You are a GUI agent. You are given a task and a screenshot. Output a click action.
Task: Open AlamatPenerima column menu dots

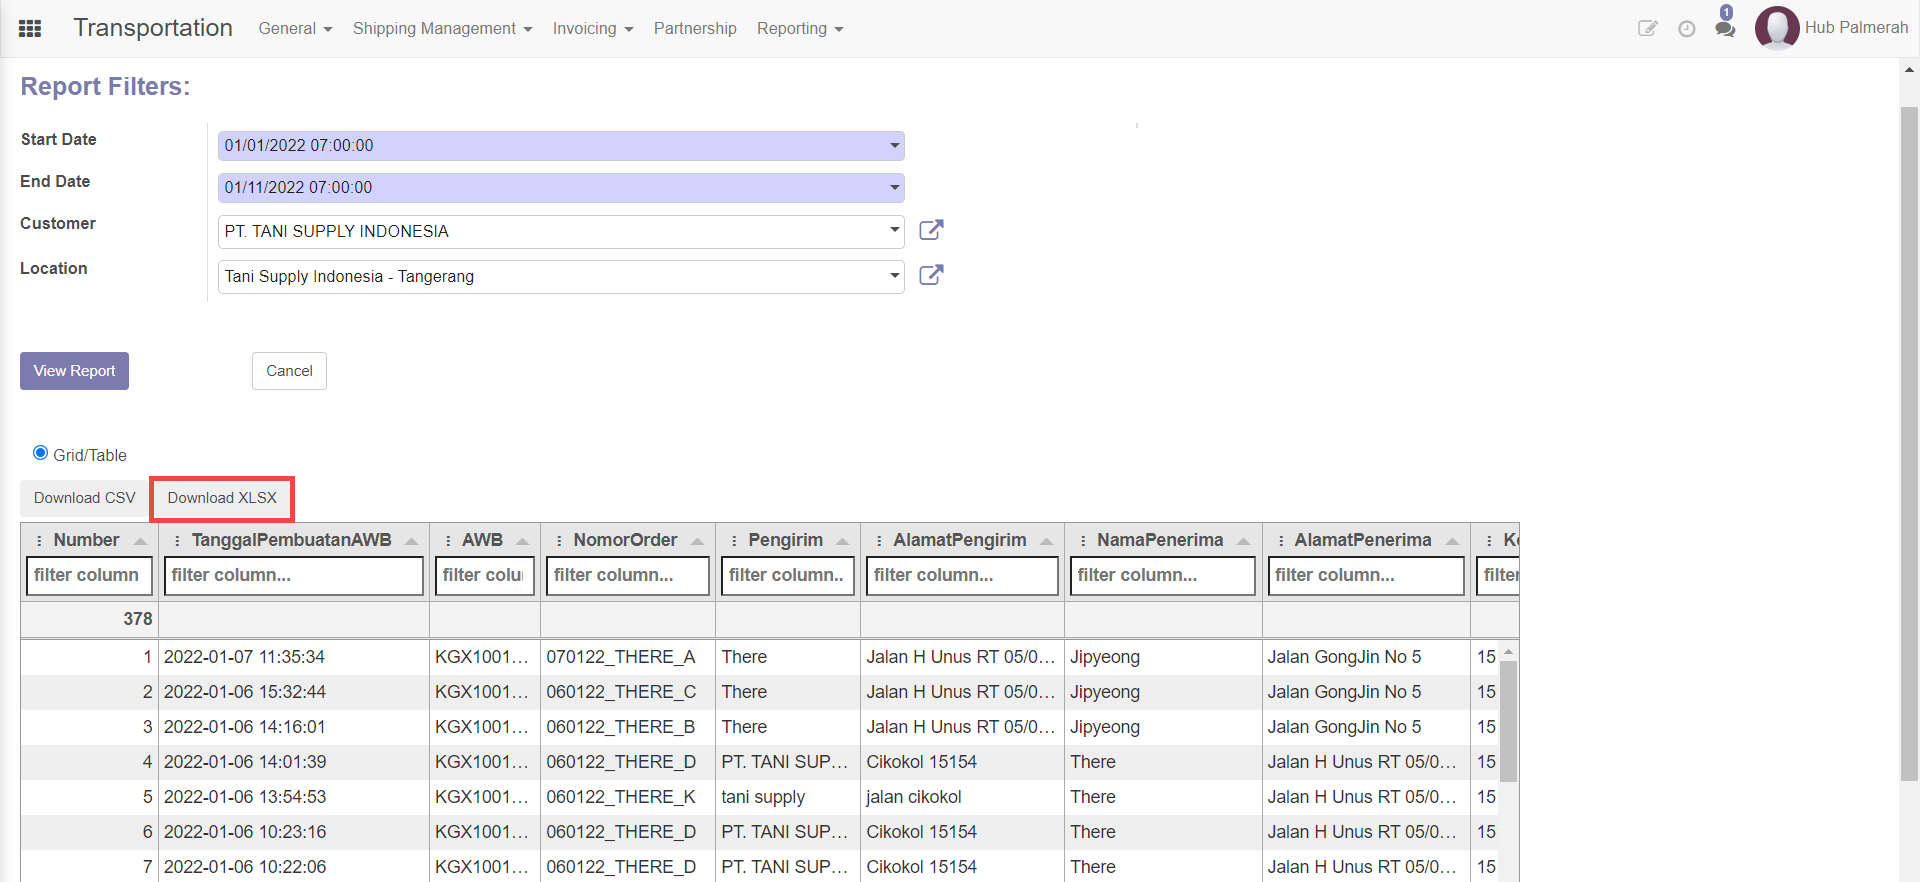pos(1281,541)
